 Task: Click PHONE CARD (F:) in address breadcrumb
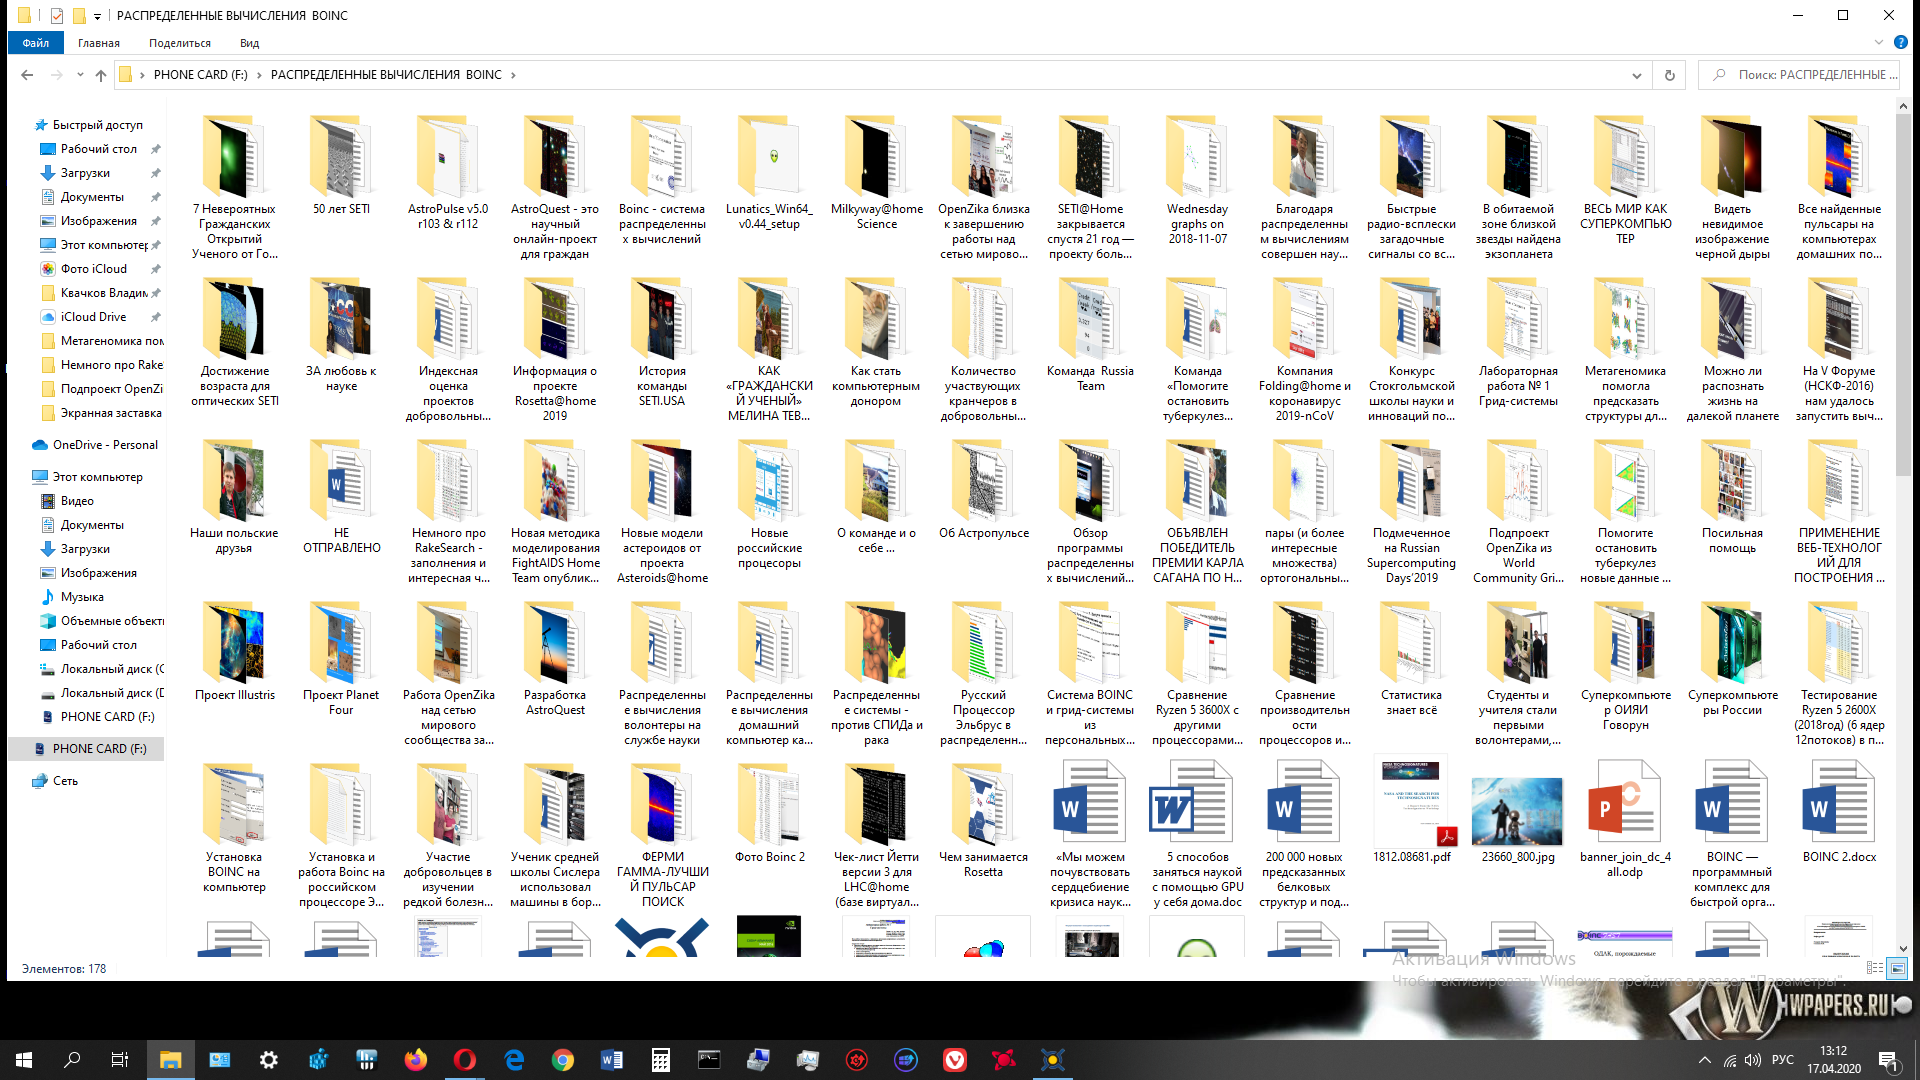200,75
